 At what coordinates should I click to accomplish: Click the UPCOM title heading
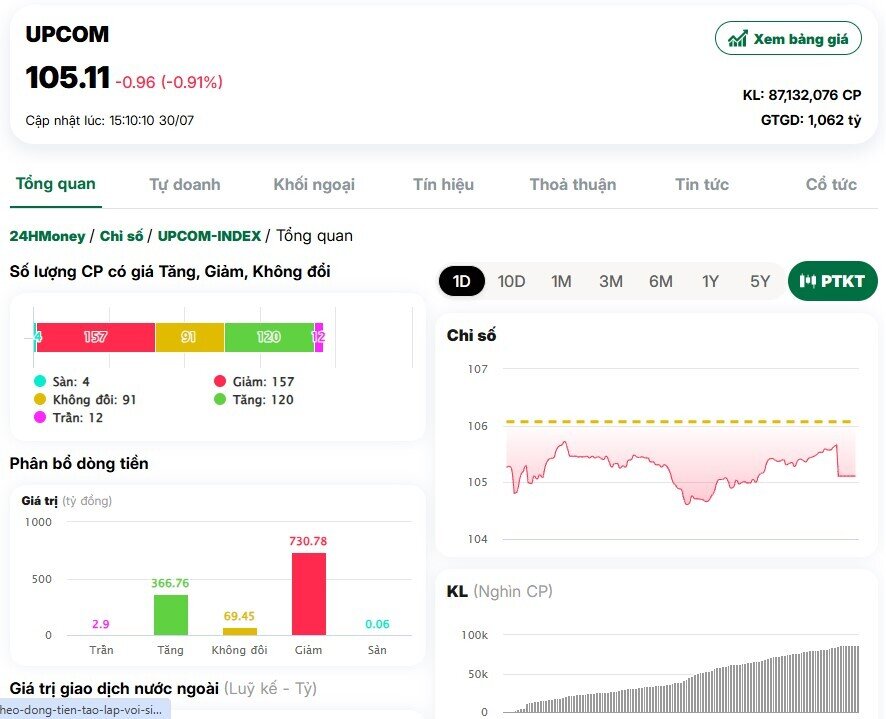click(67, 34)
